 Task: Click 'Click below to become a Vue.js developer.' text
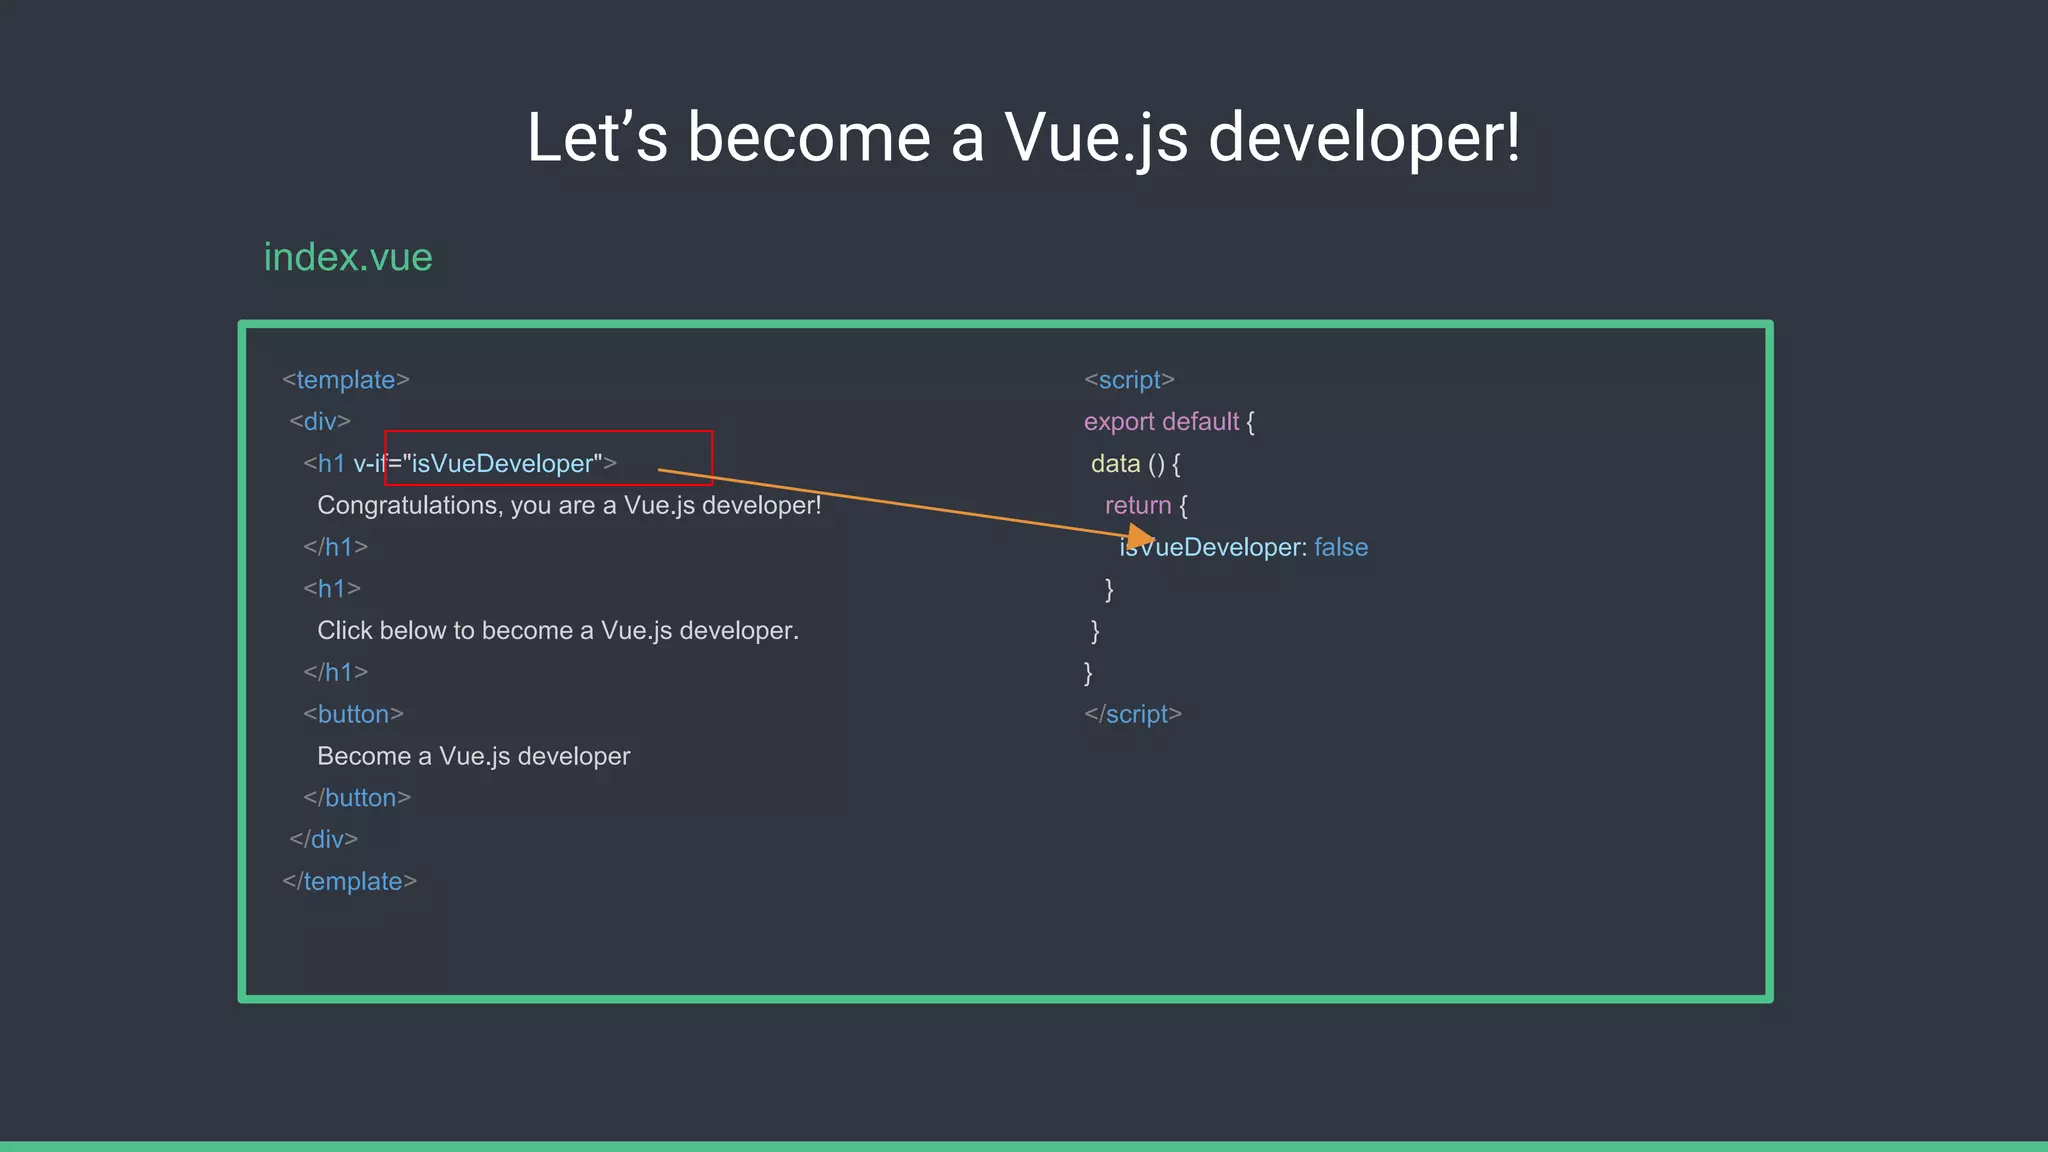click(x=558, y=631)
